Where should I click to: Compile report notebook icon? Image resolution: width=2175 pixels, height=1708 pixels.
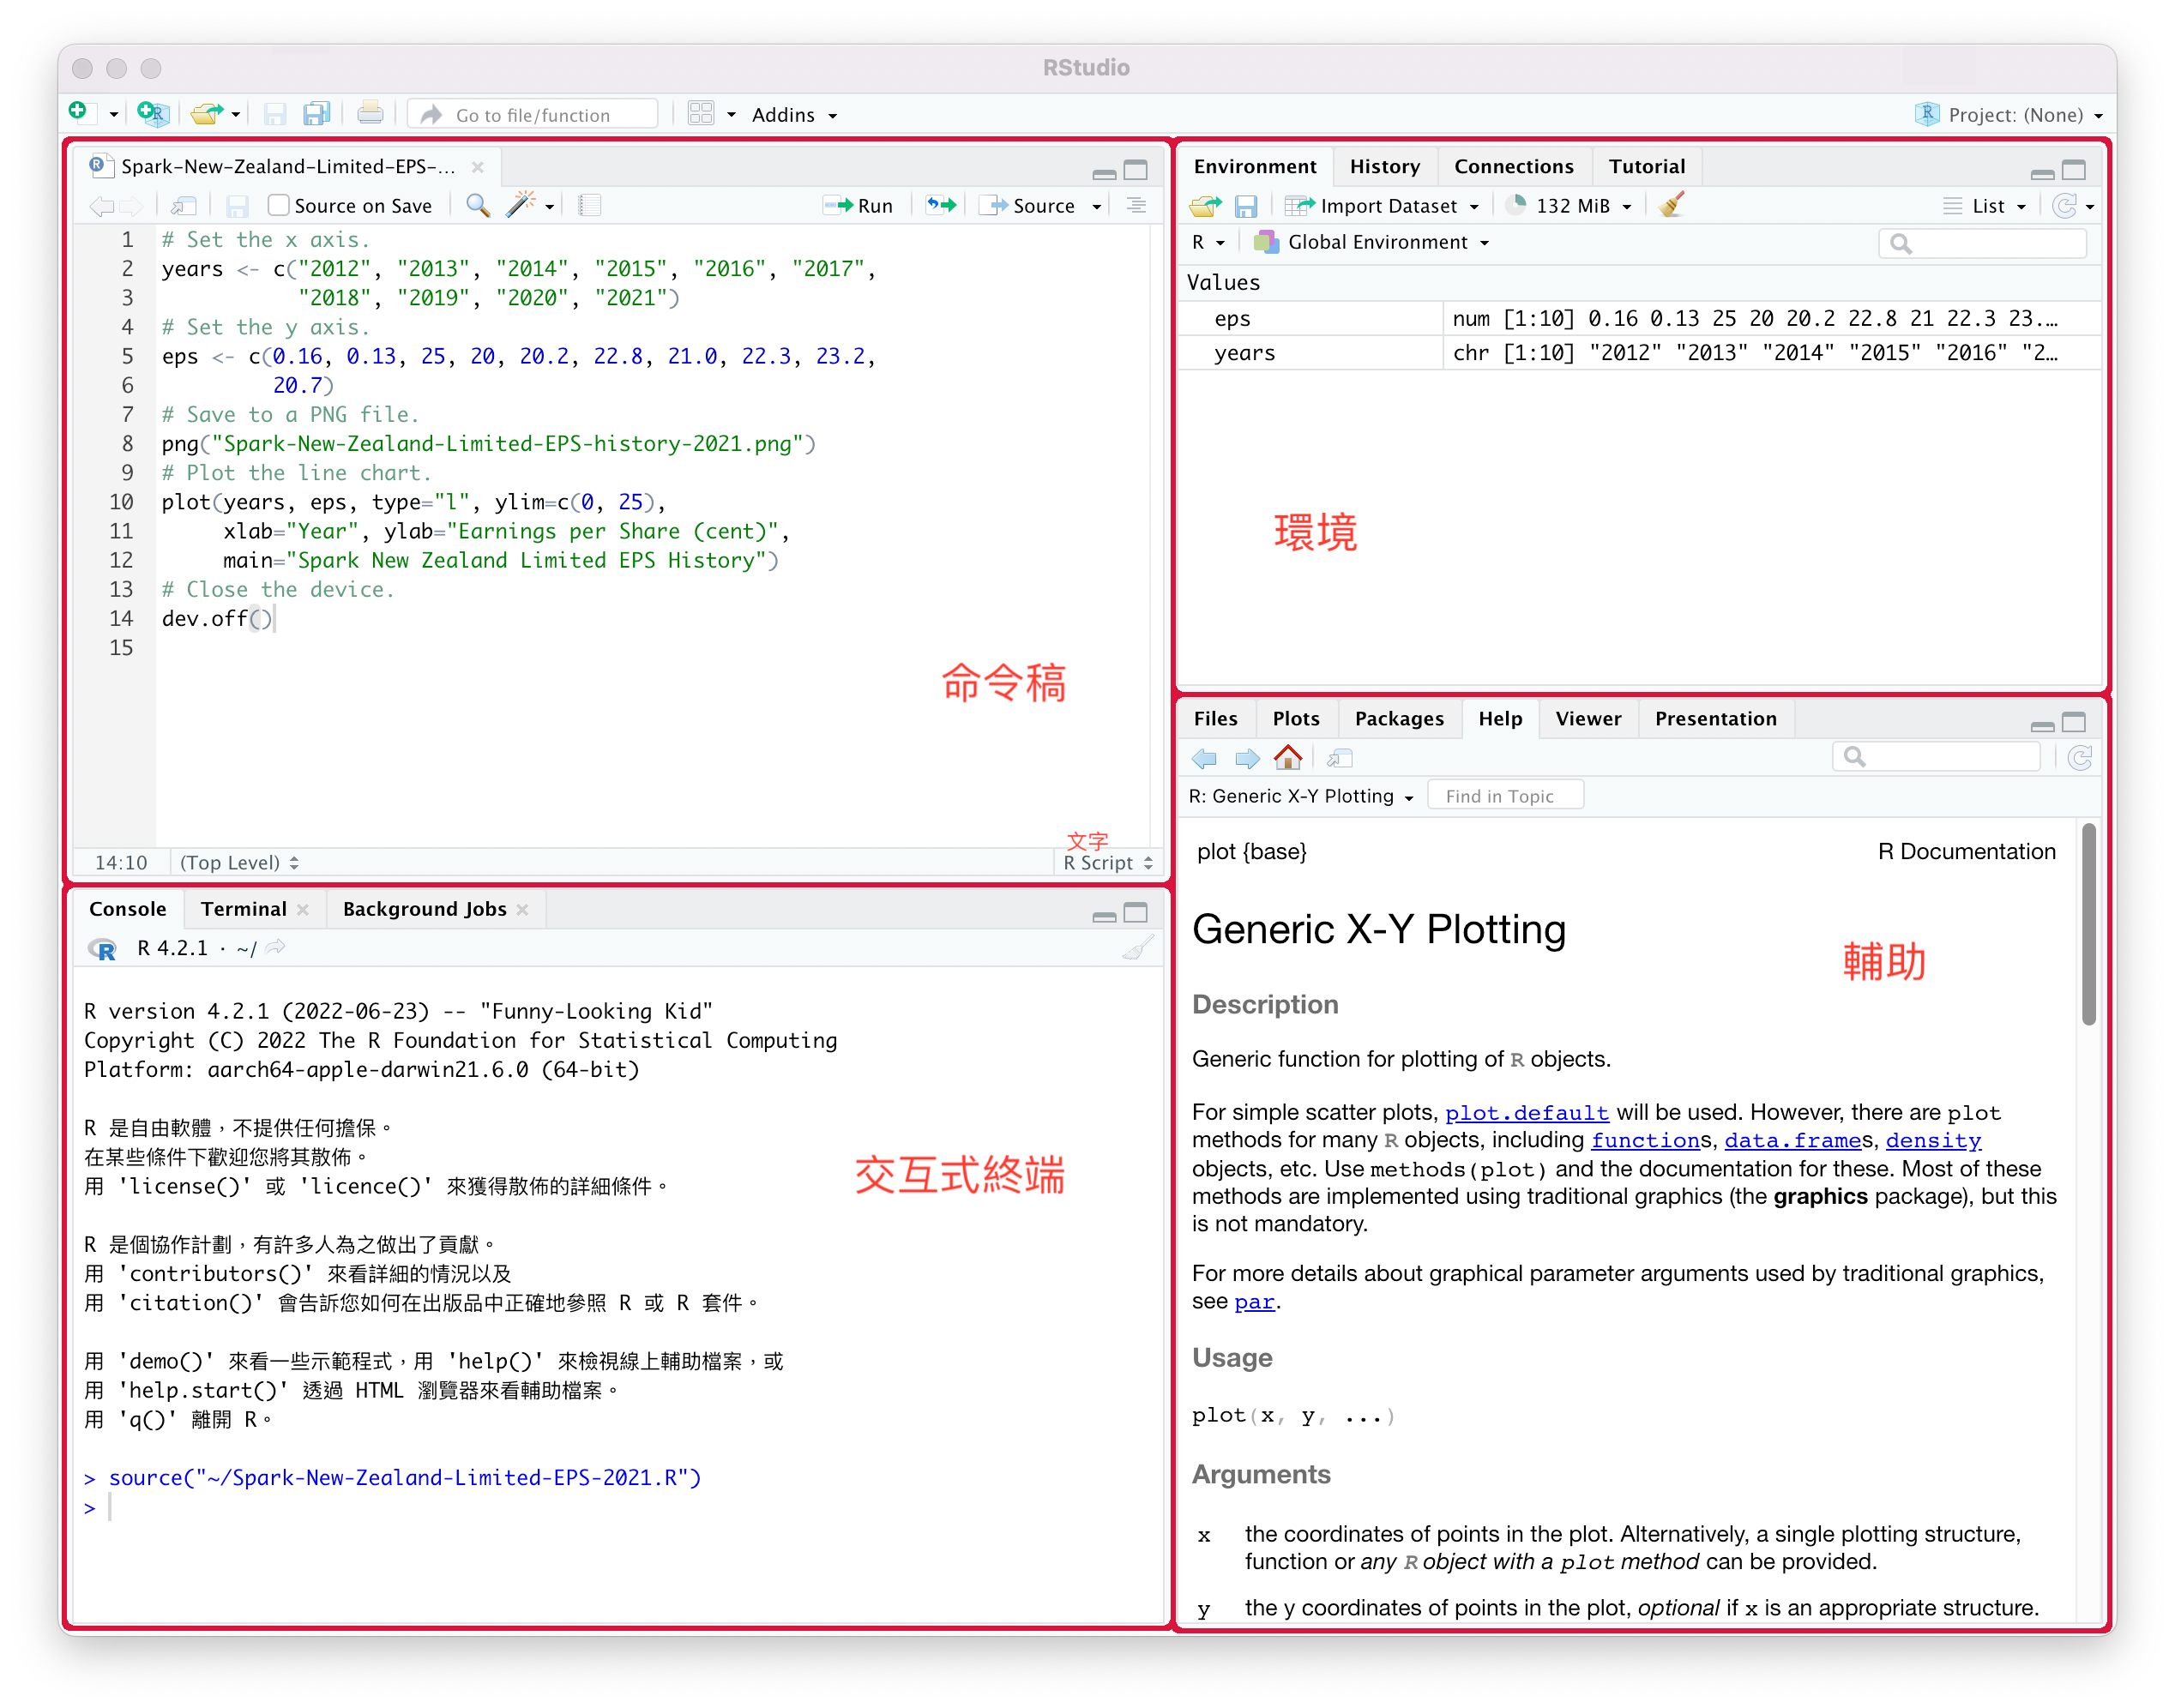point(590,205)
